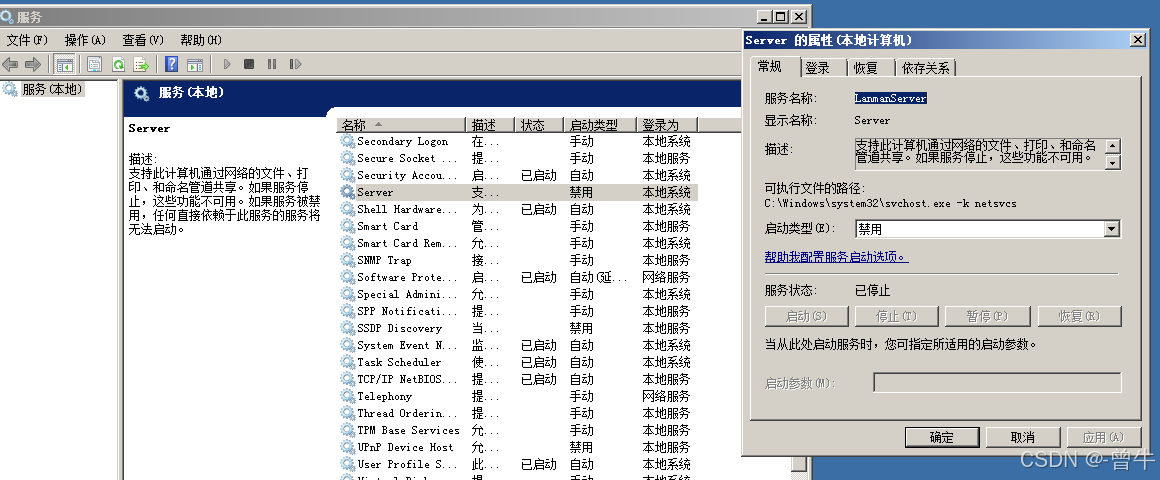
Task: Open the 文件(F) menu
Action: coord(27,40)
